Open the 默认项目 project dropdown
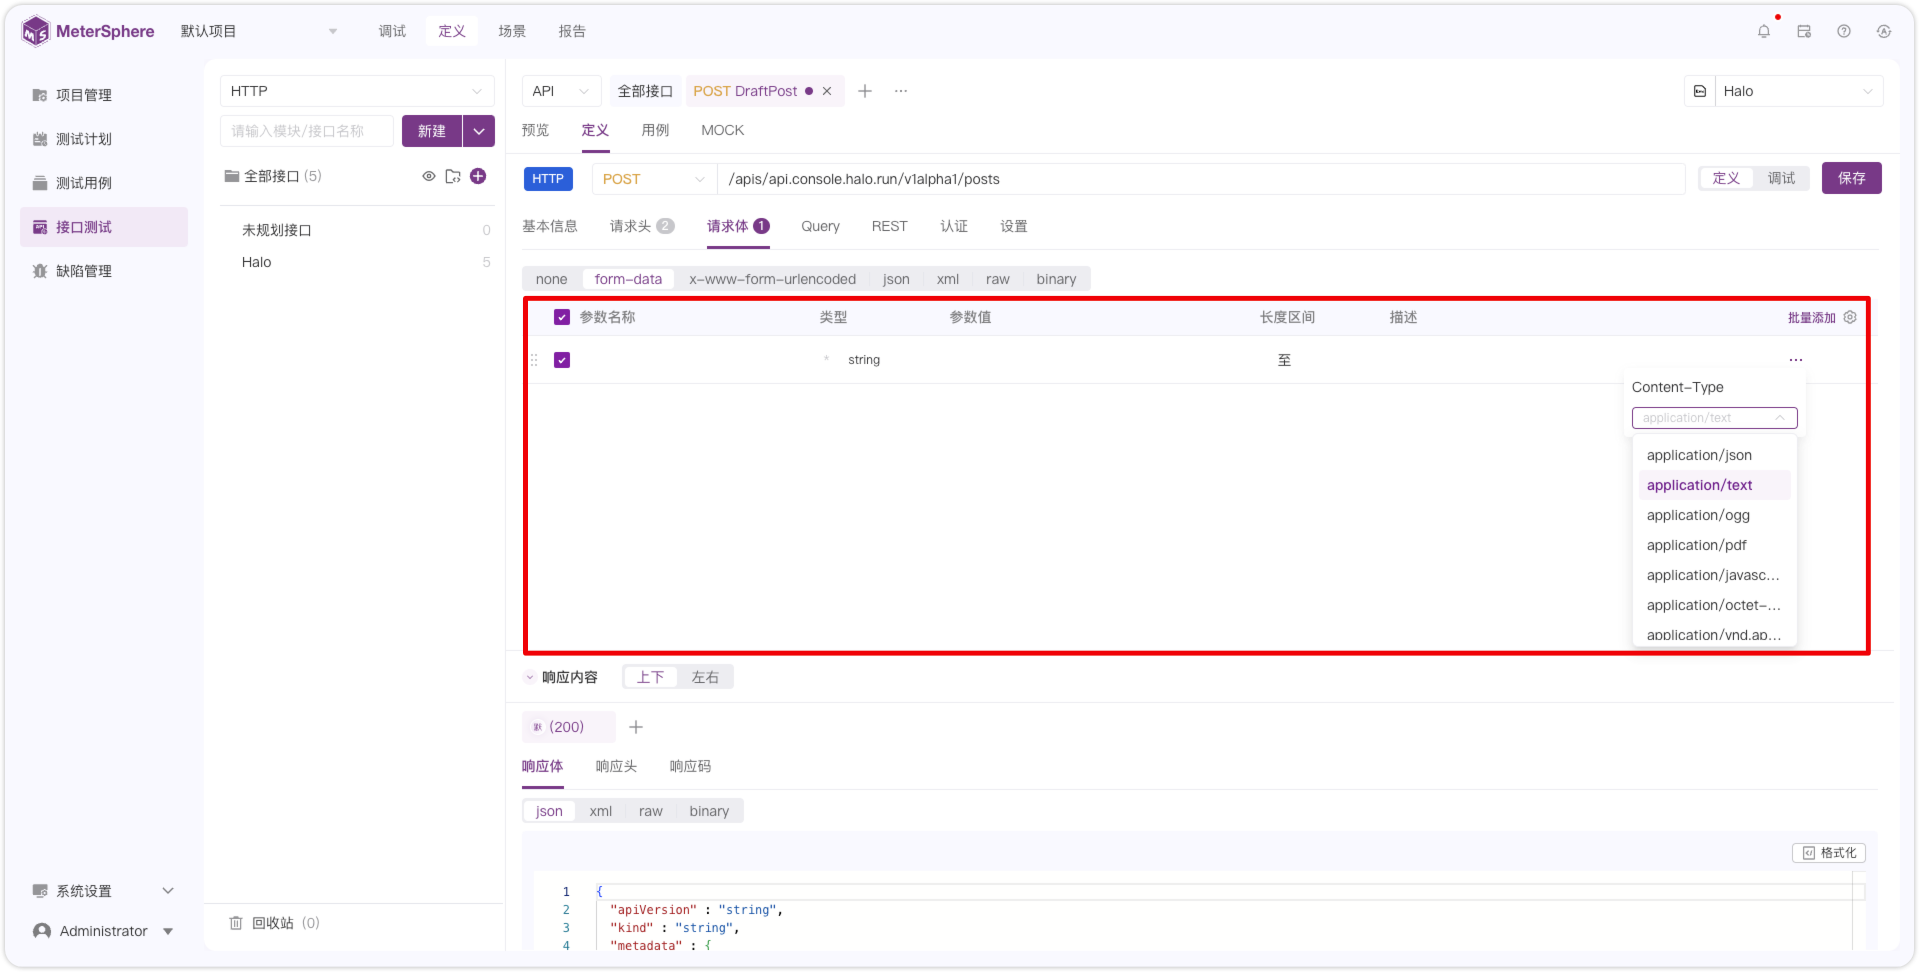 coord(259,31)
